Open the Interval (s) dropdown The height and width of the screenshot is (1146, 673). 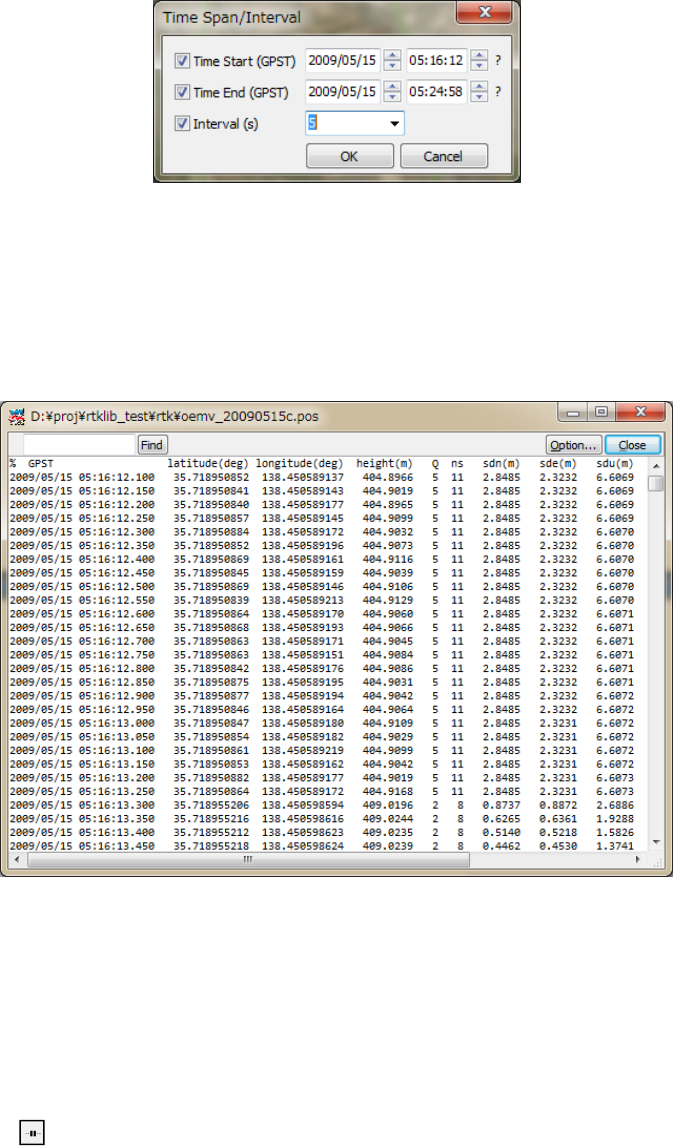395,124
